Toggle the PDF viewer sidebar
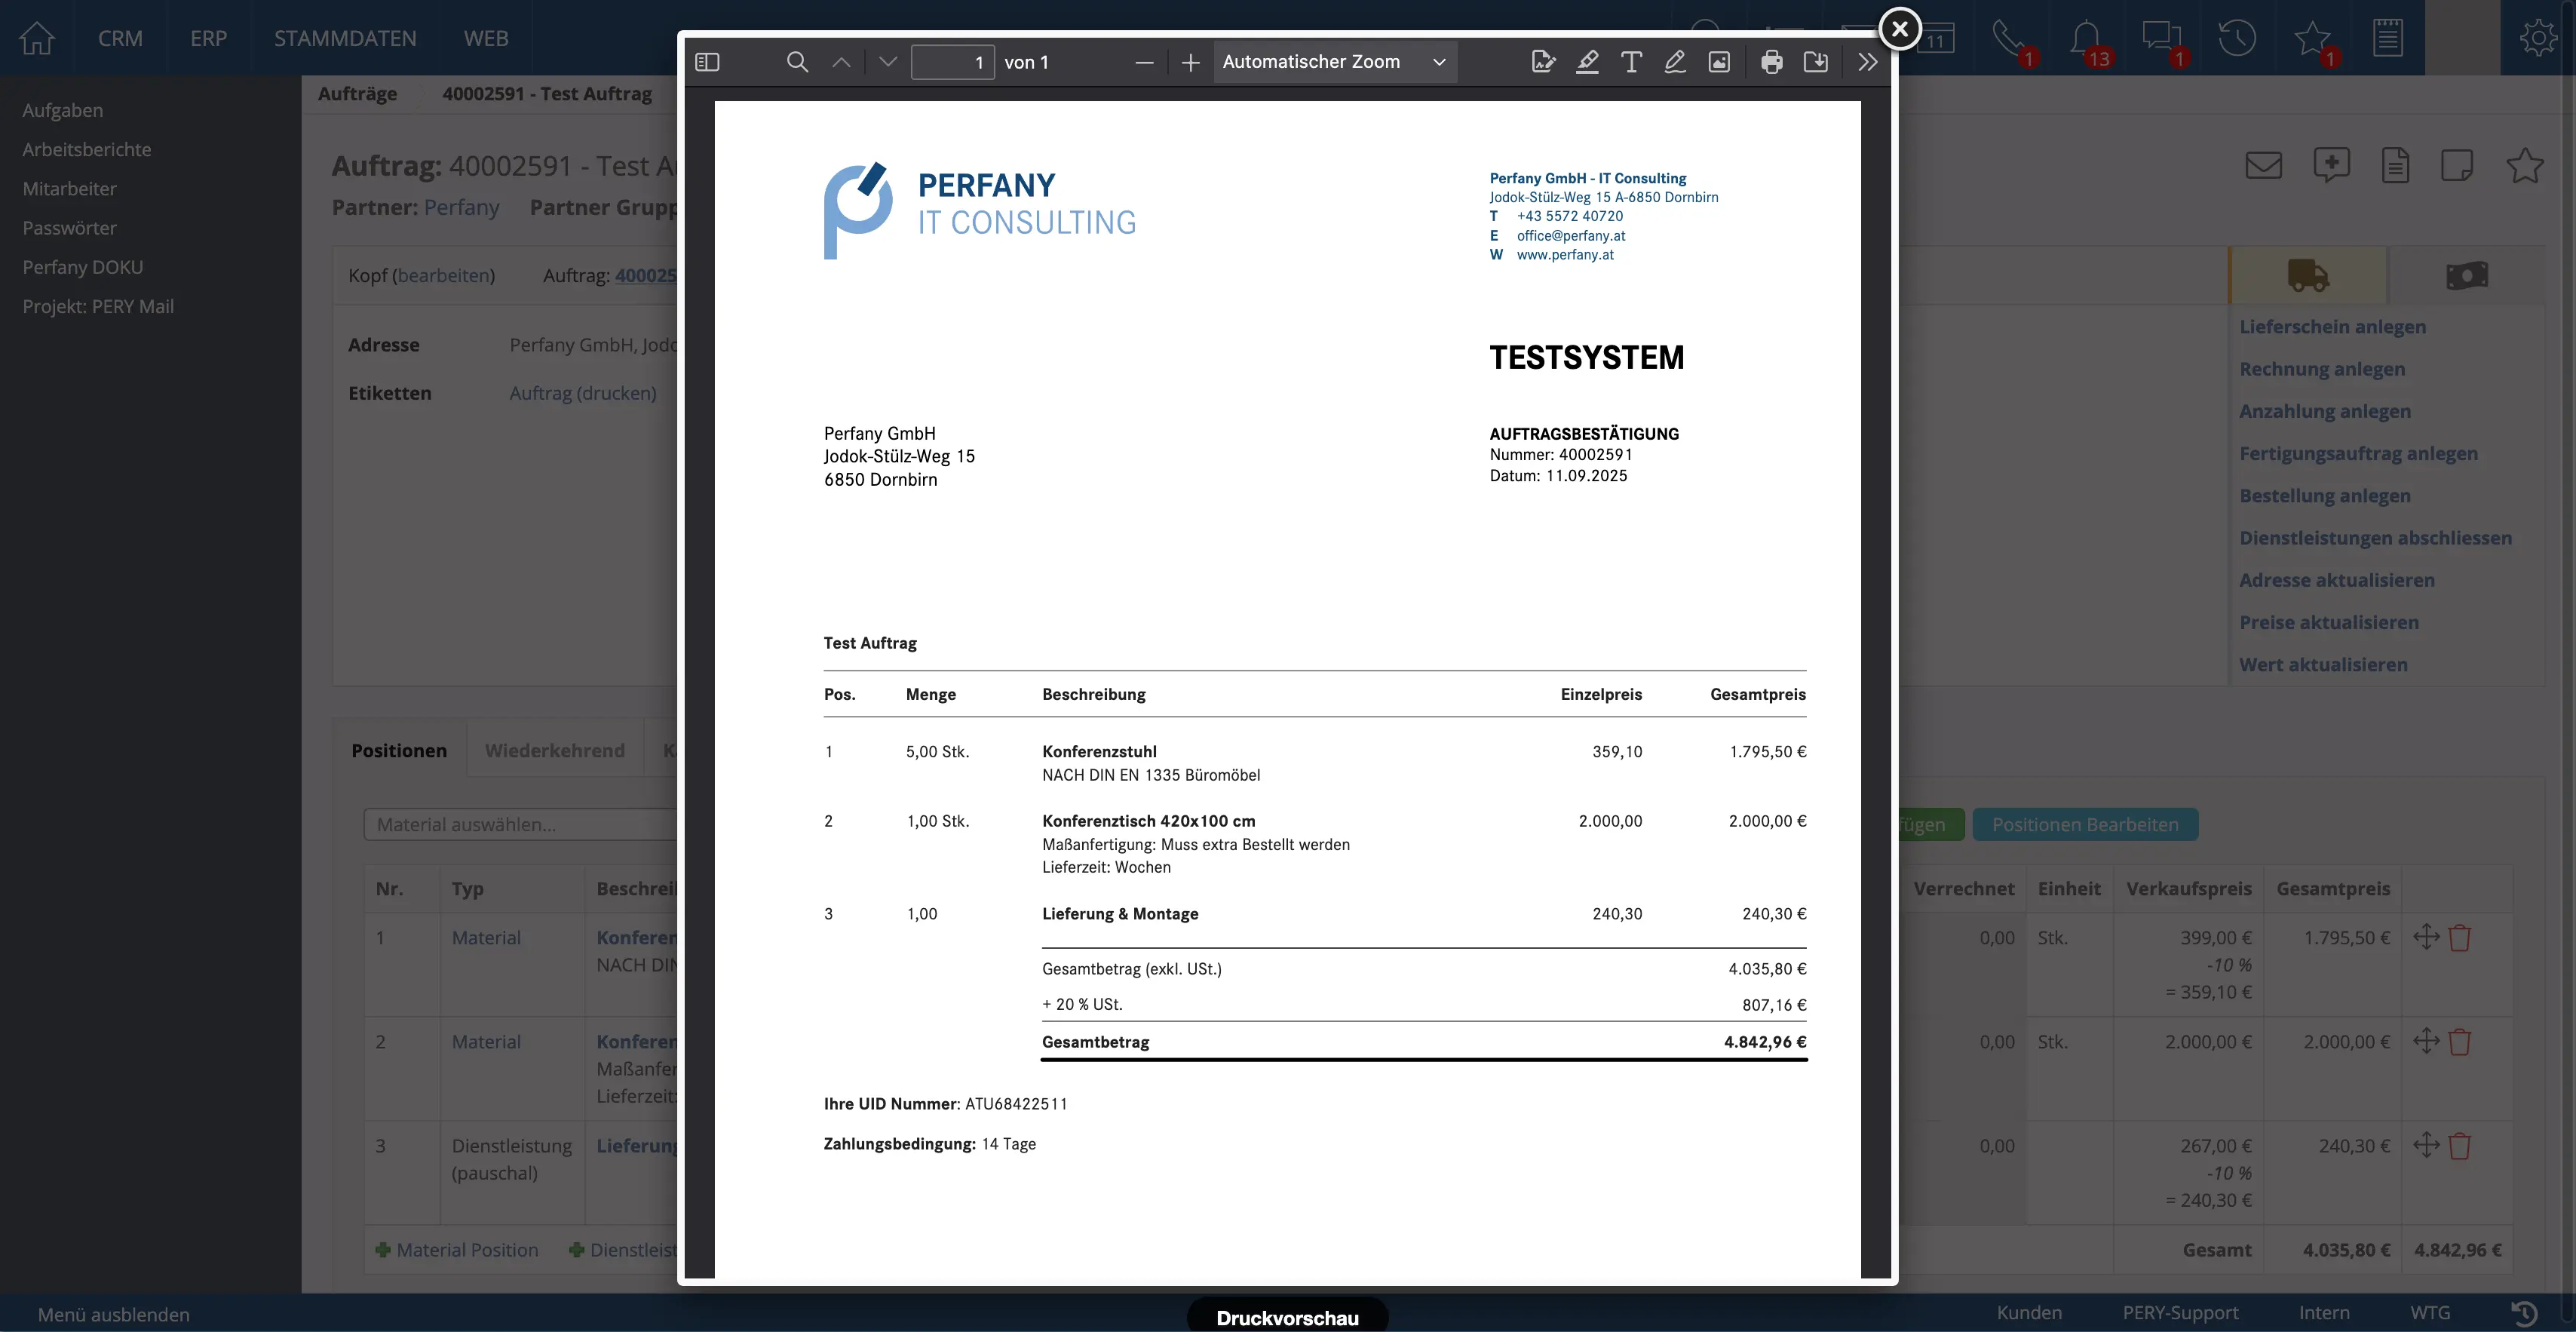Screen dimensions: 2576x1332 tap(707, 62)
